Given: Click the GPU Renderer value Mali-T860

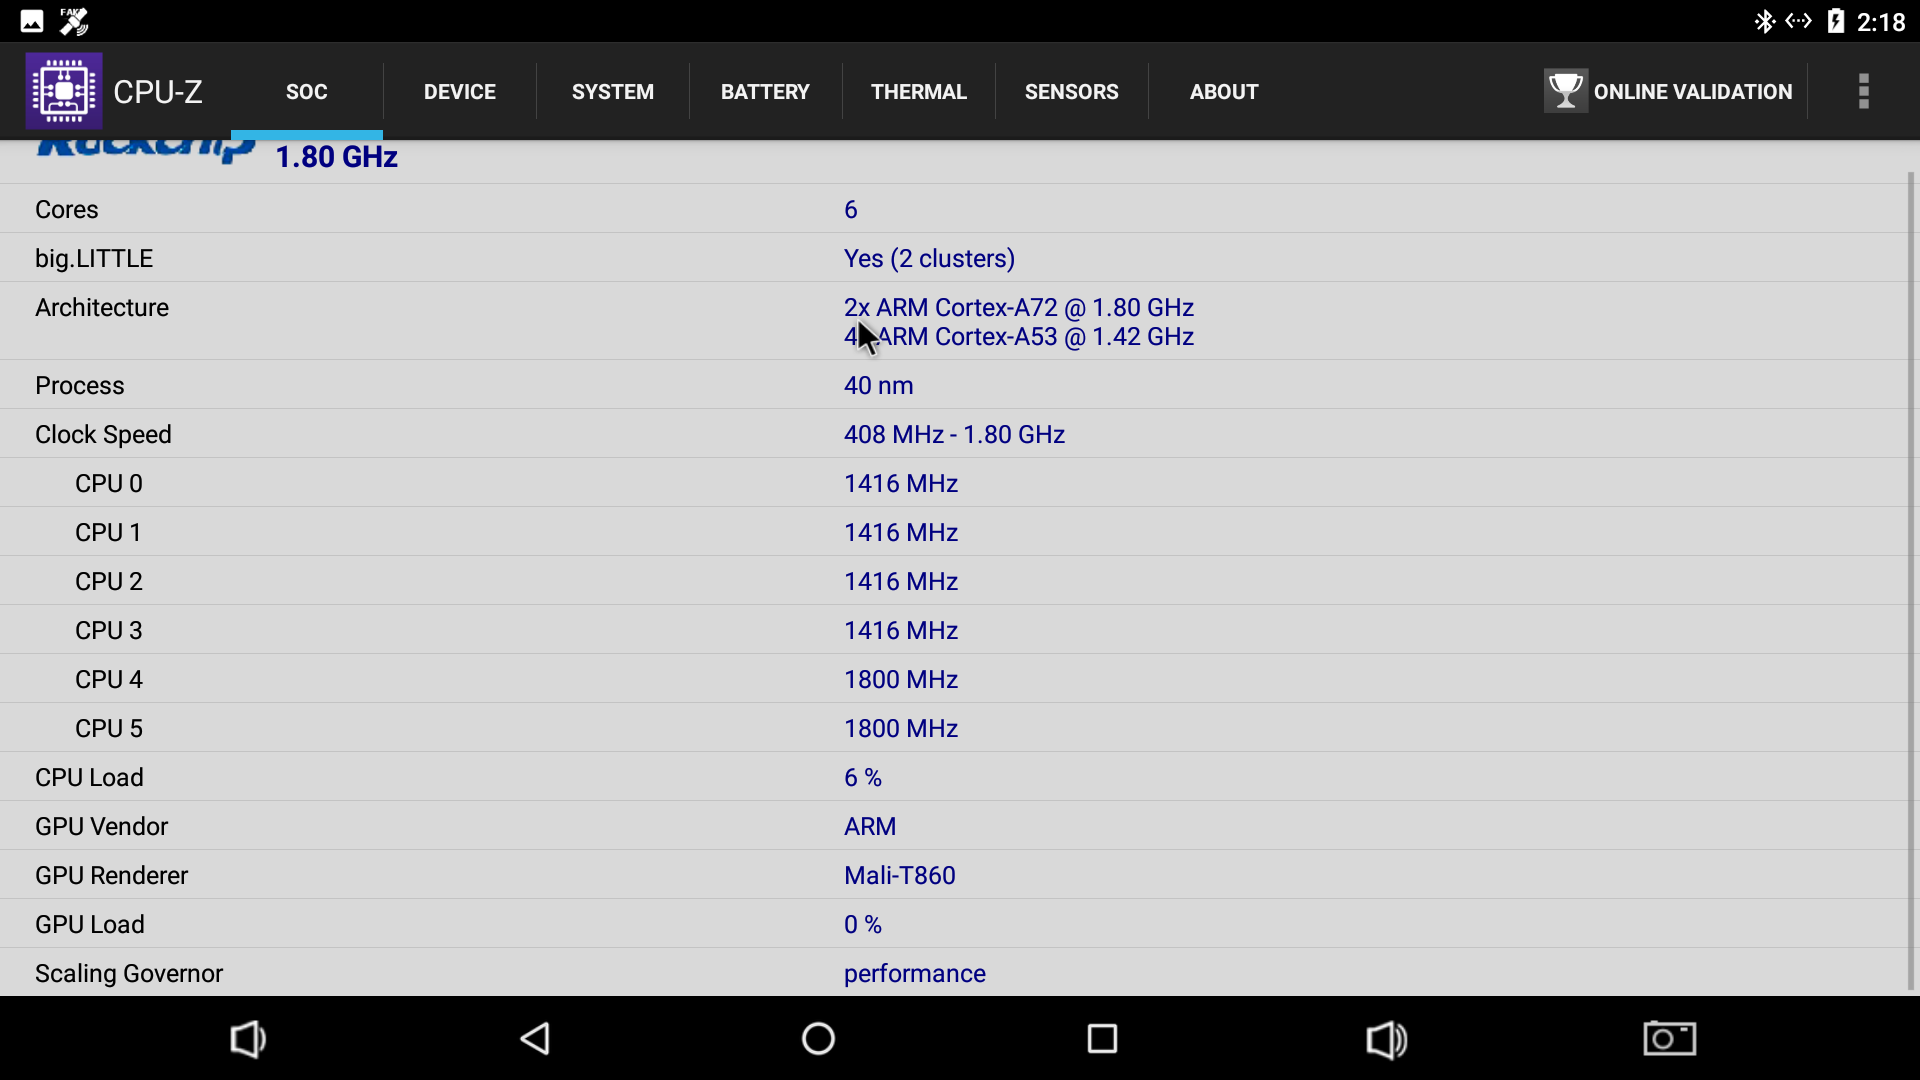Looking at the screenshot, I should (900, 875).
